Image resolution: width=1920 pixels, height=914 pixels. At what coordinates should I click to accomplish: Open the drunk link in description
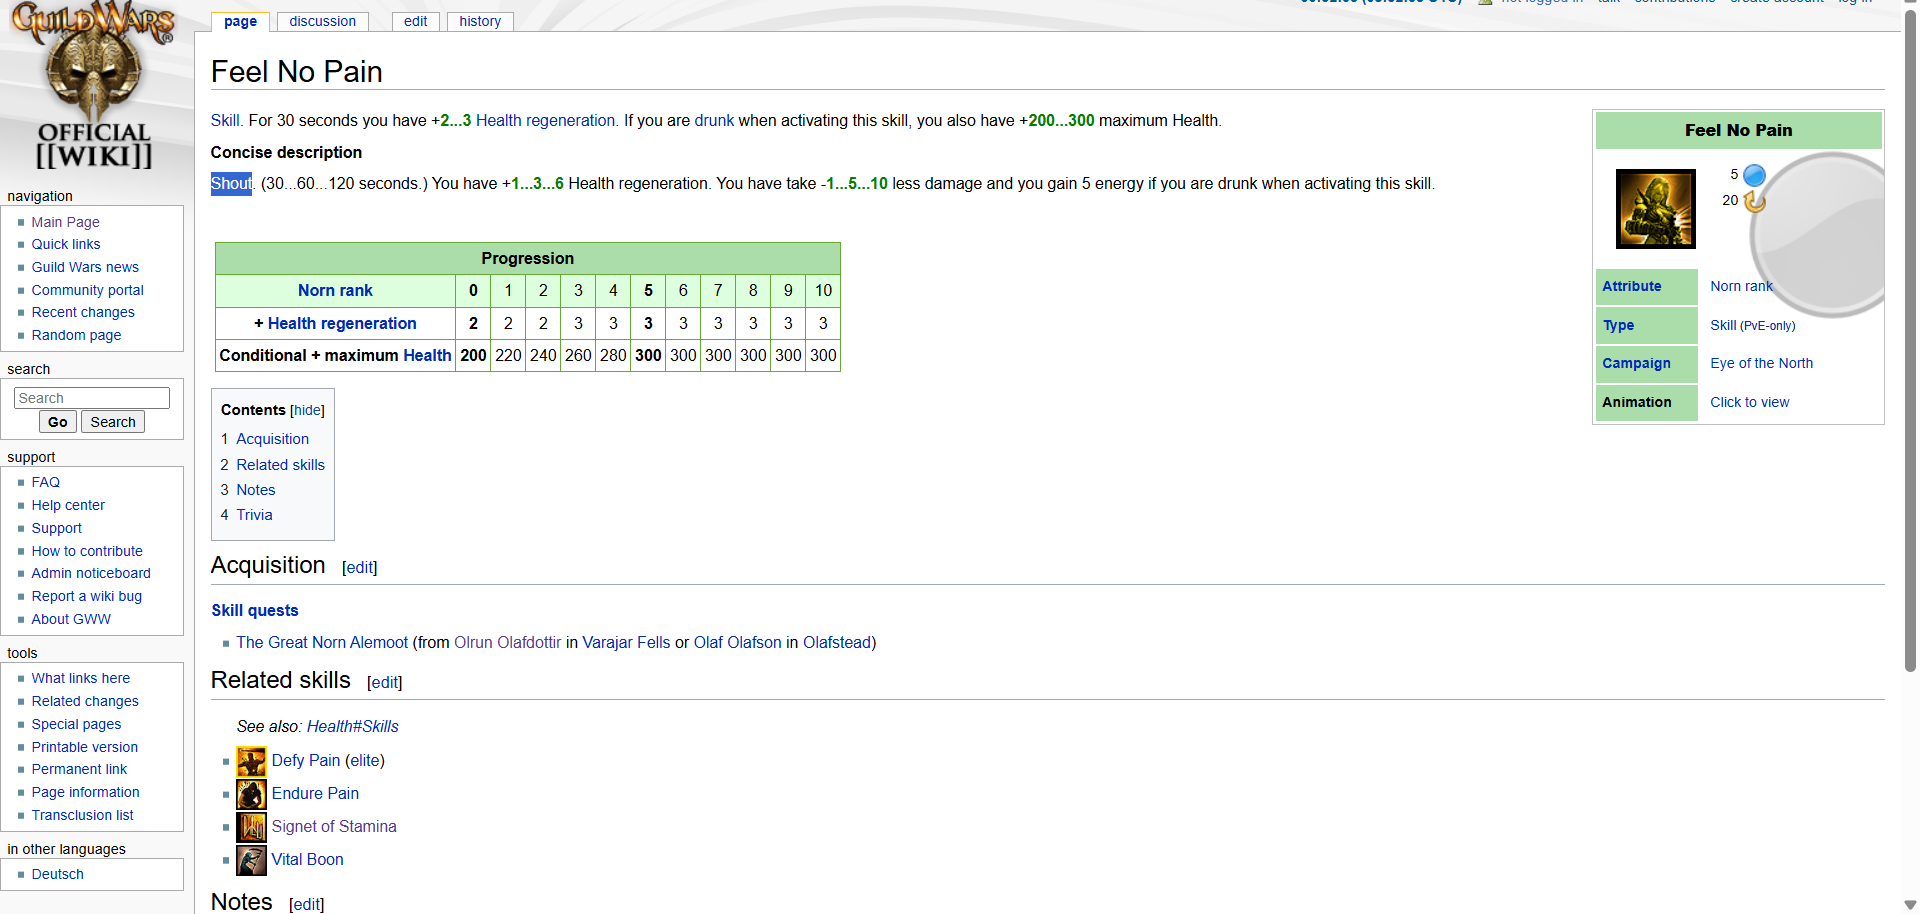pos(714,120)
